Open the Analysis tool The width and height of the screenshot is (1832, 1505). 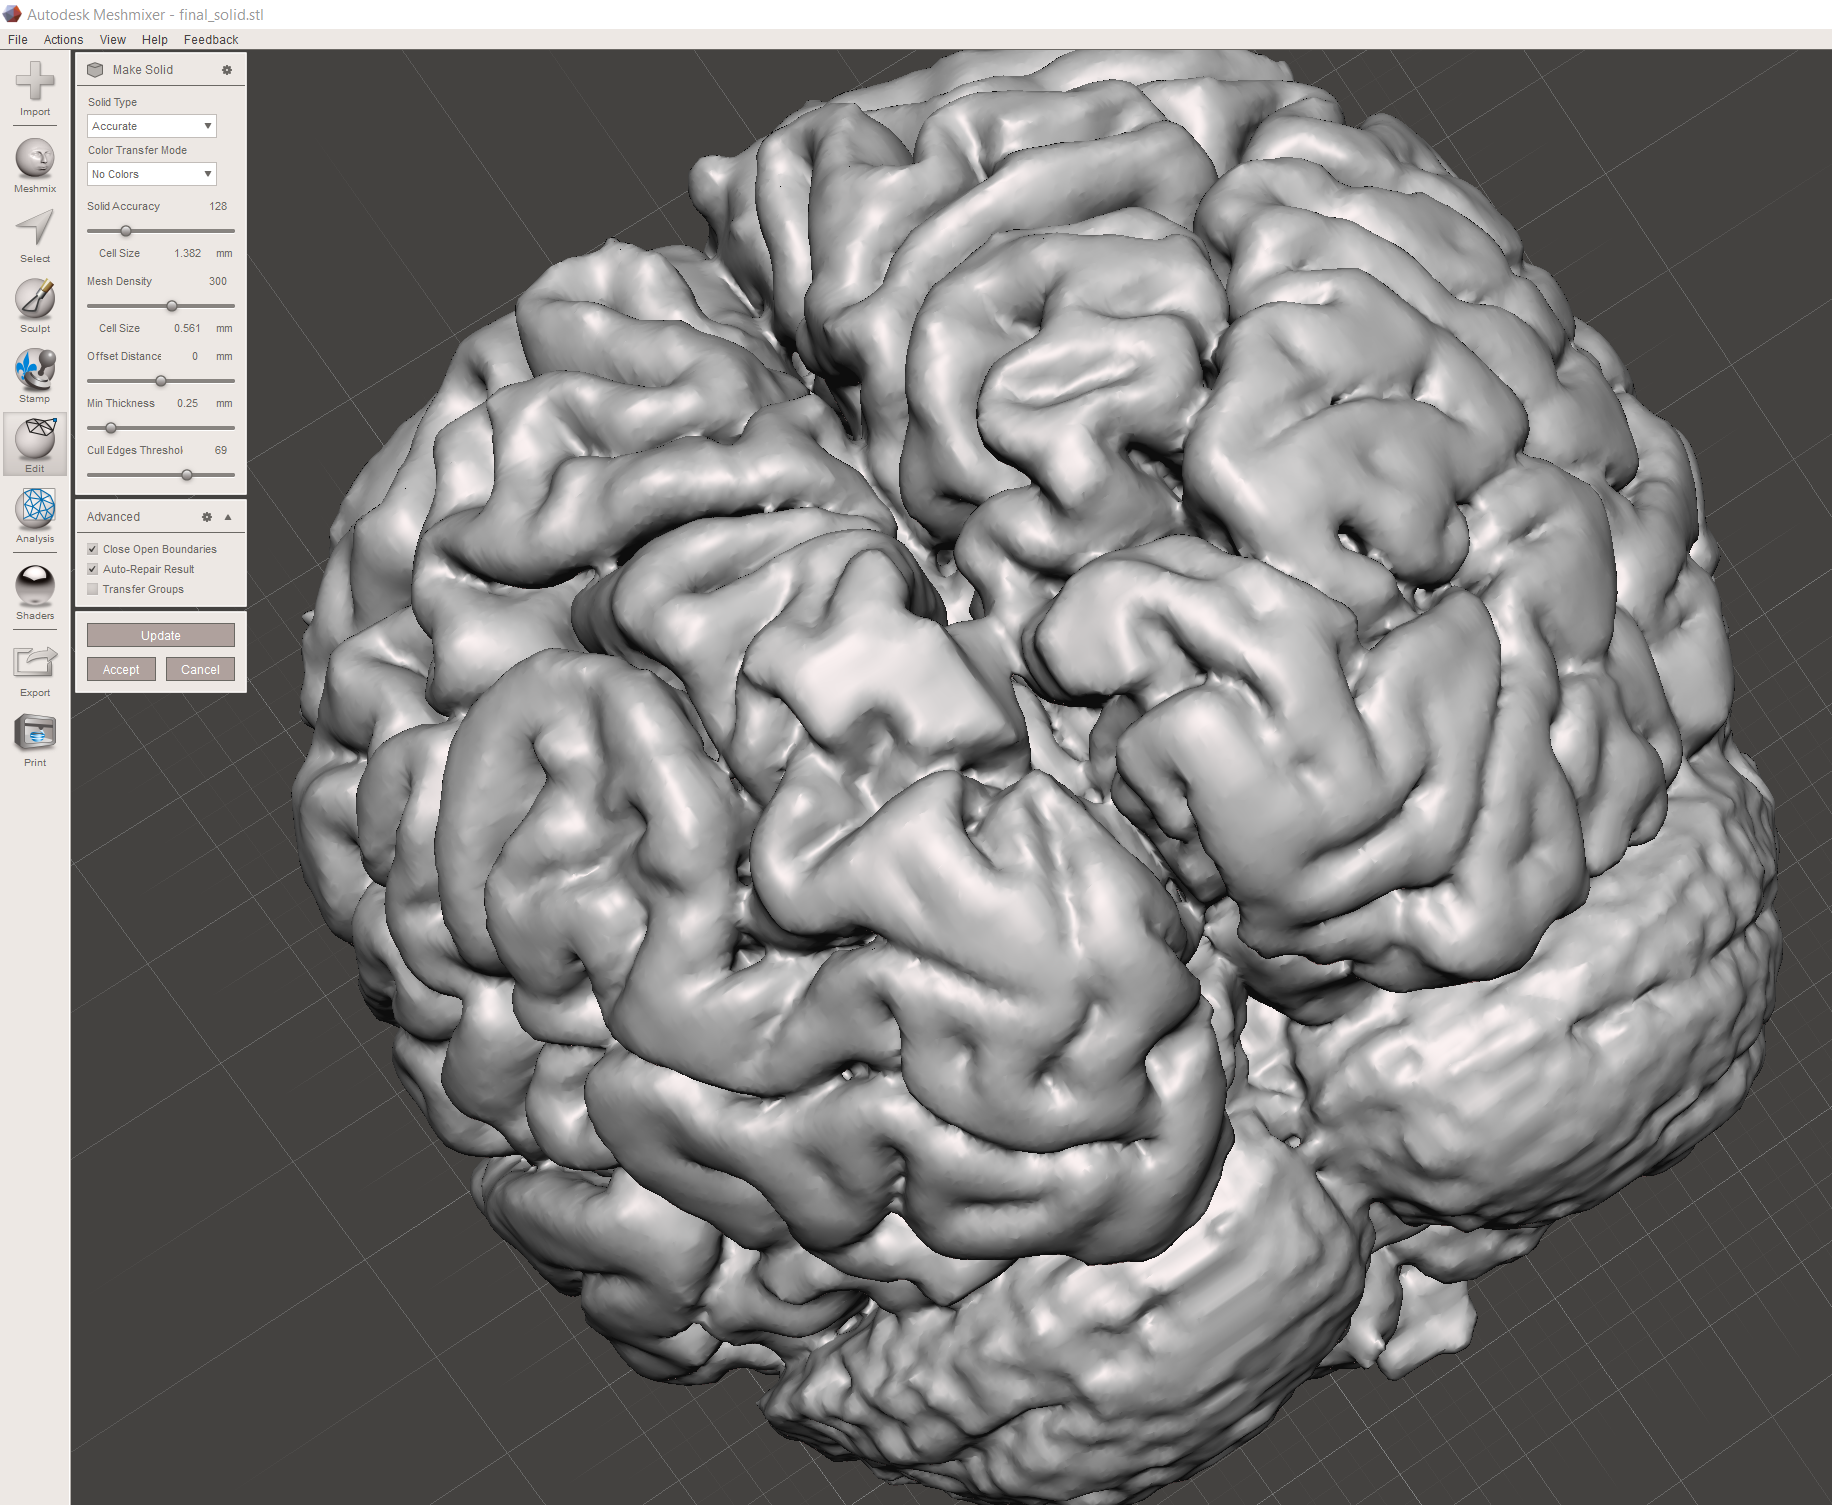[x=35, y=516]
